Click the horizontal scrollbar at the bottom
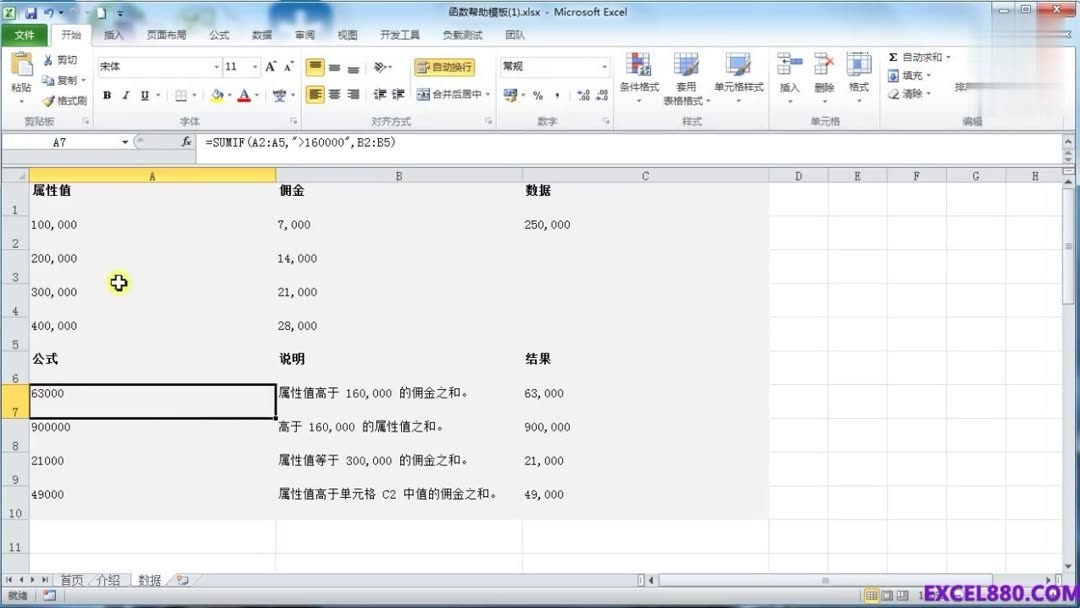Screen dimensions: 1080x608 [830, 579]
